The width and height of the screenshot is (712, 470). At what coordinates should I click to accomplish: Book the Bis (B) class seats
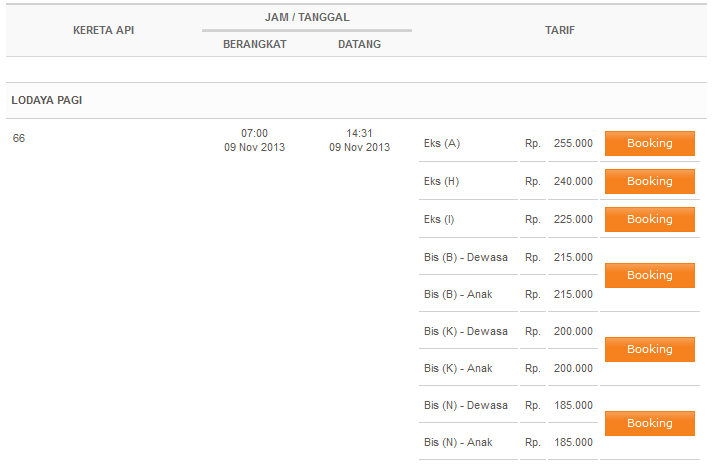pos(649,275)
